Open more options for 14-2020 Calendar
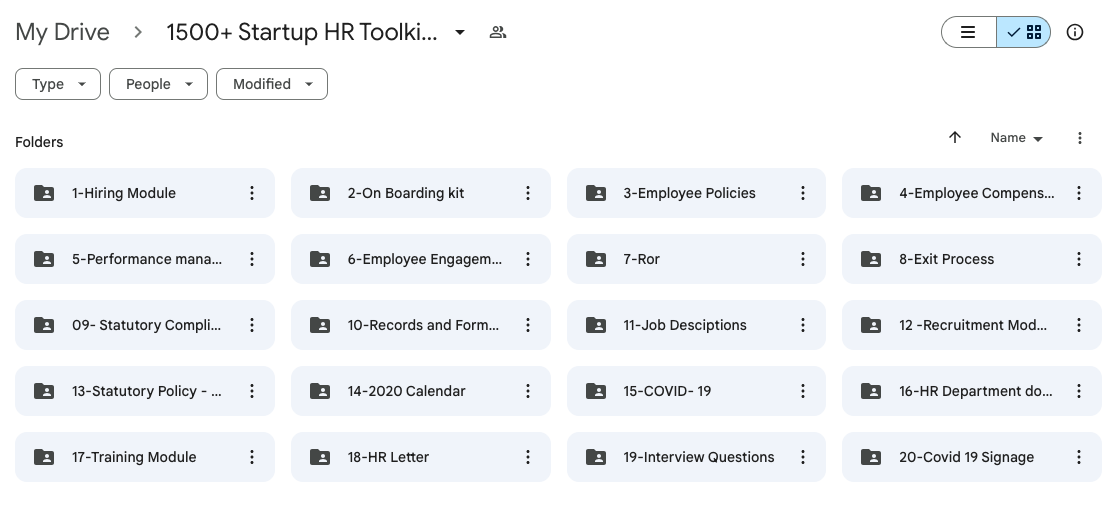1113x511 pixels. click(x=527, y=391)
